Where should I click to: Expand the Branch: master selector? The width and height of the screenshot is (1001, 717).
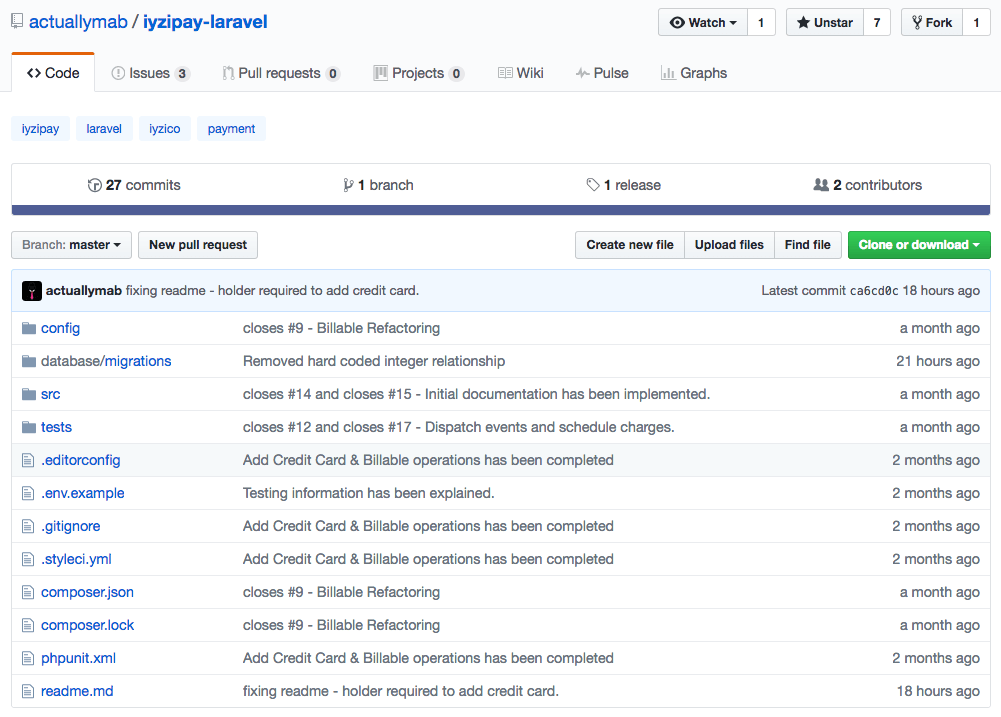(71, 245)
